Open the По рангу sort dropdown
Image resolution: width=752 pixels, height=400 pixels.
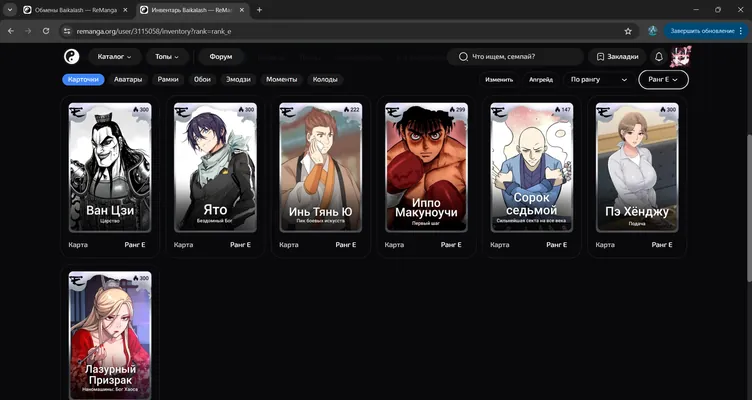(599, 80)
